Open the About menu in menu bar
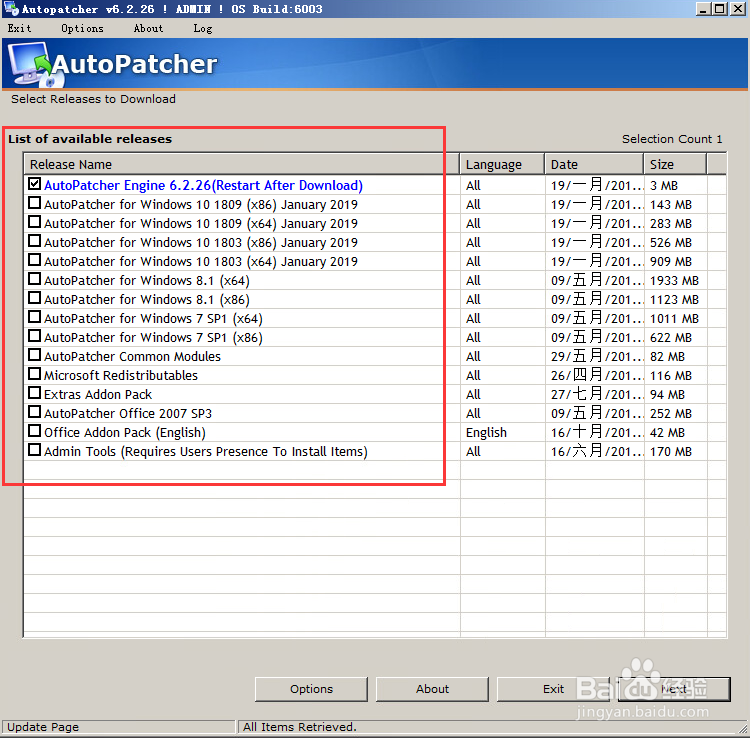This screenshot has width=750, height=738. point(148,28)
